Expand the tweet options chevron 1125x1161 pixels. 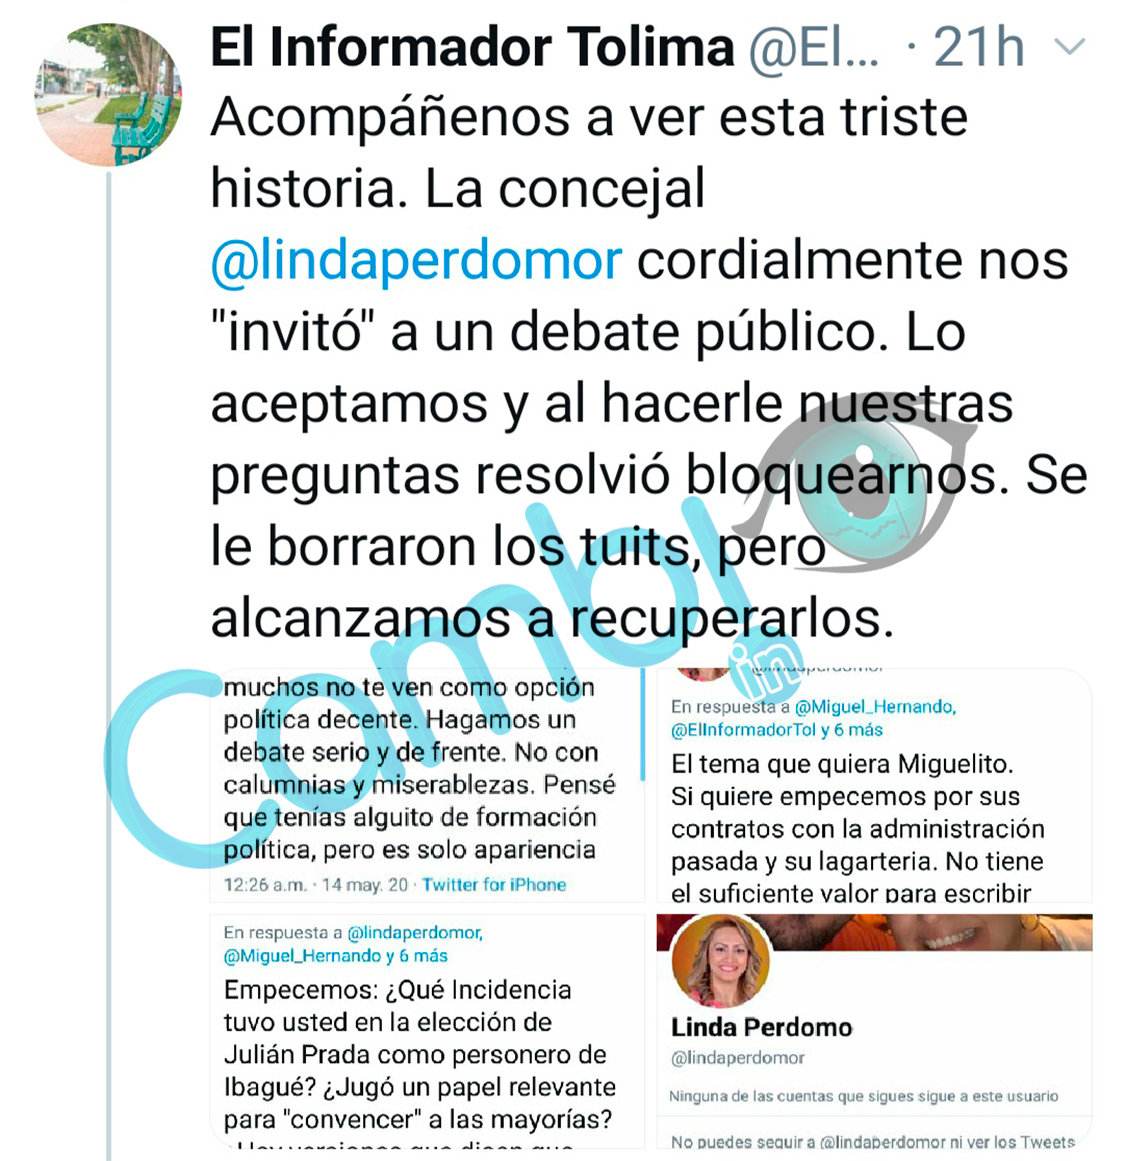point(1069,47)
